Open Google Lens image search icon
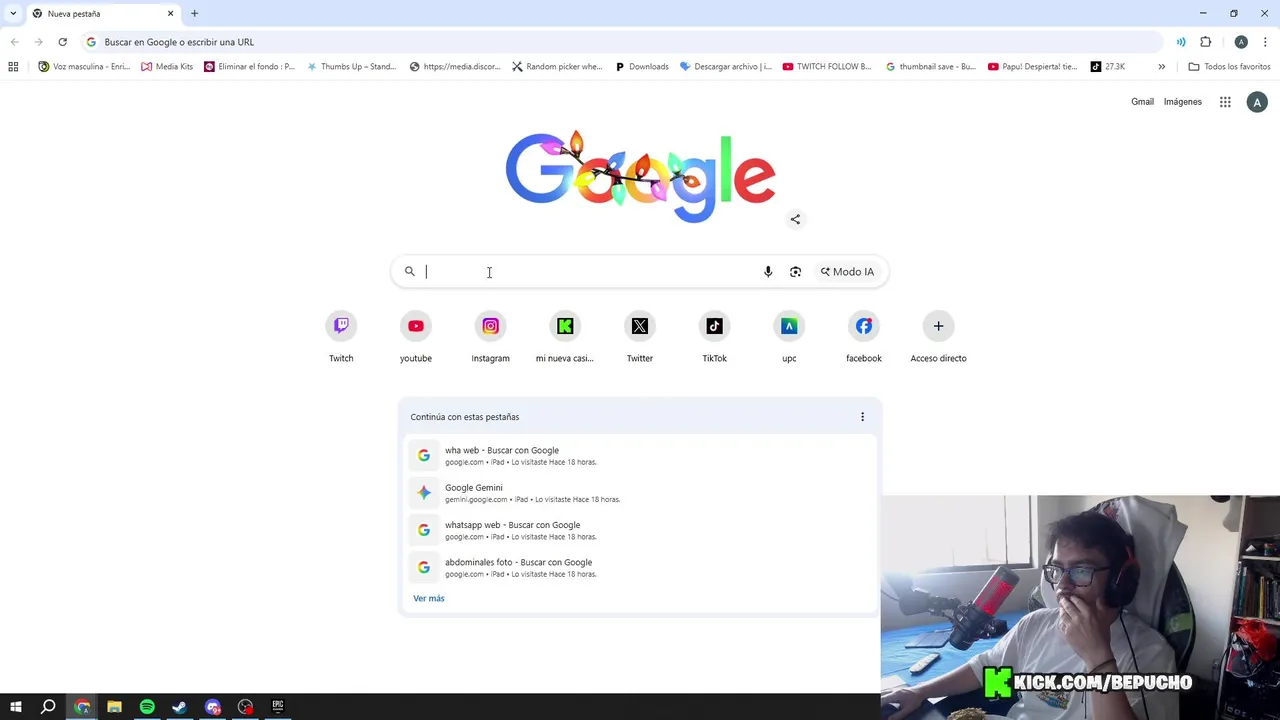Viewport: 1280px width, 720px height. (x=795, y=272)
